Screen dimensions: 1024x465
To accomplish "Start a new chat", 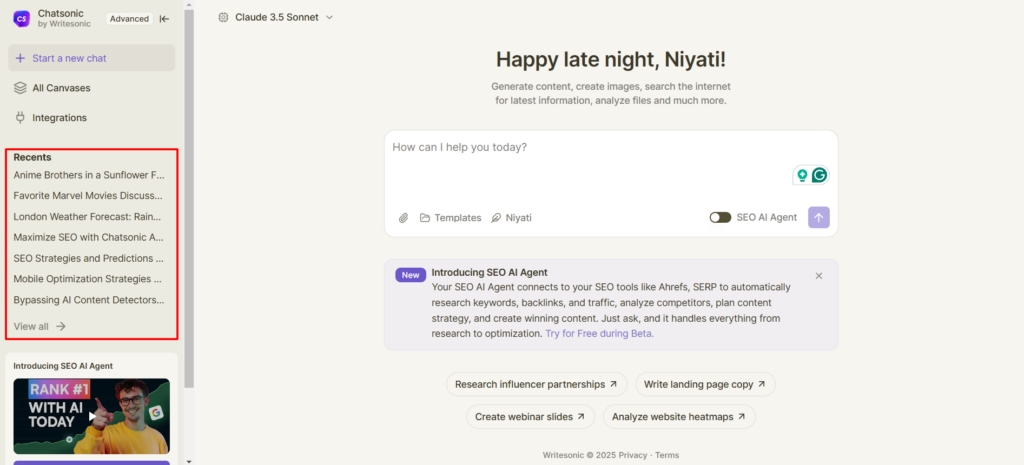I will 91,58.
